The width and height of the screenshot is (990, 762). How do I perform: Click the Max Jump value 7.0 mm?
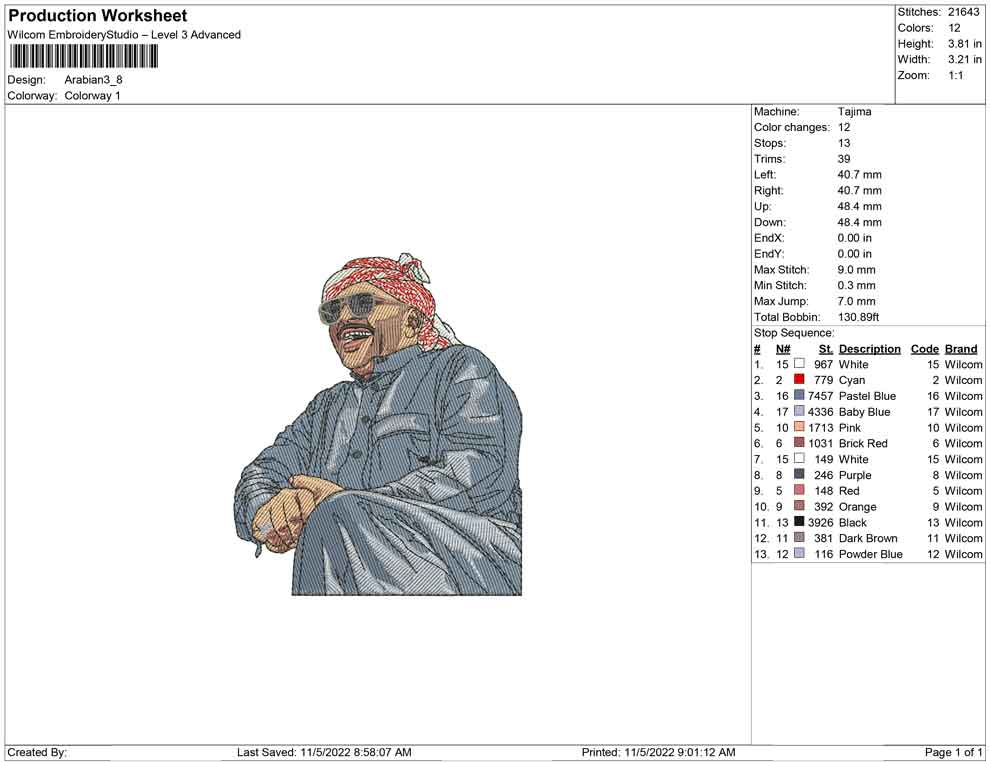point(856,301)
